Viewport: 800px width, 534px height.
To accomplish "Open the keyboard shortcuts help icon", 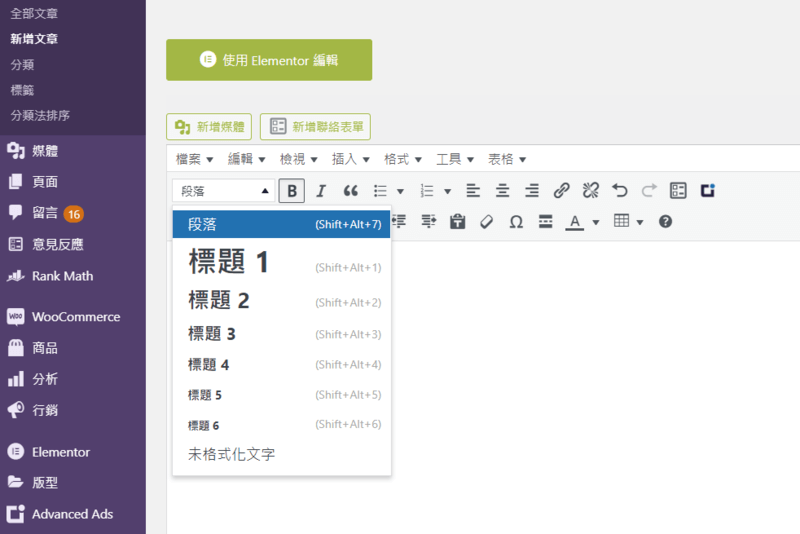I will [x=665, y=221].
